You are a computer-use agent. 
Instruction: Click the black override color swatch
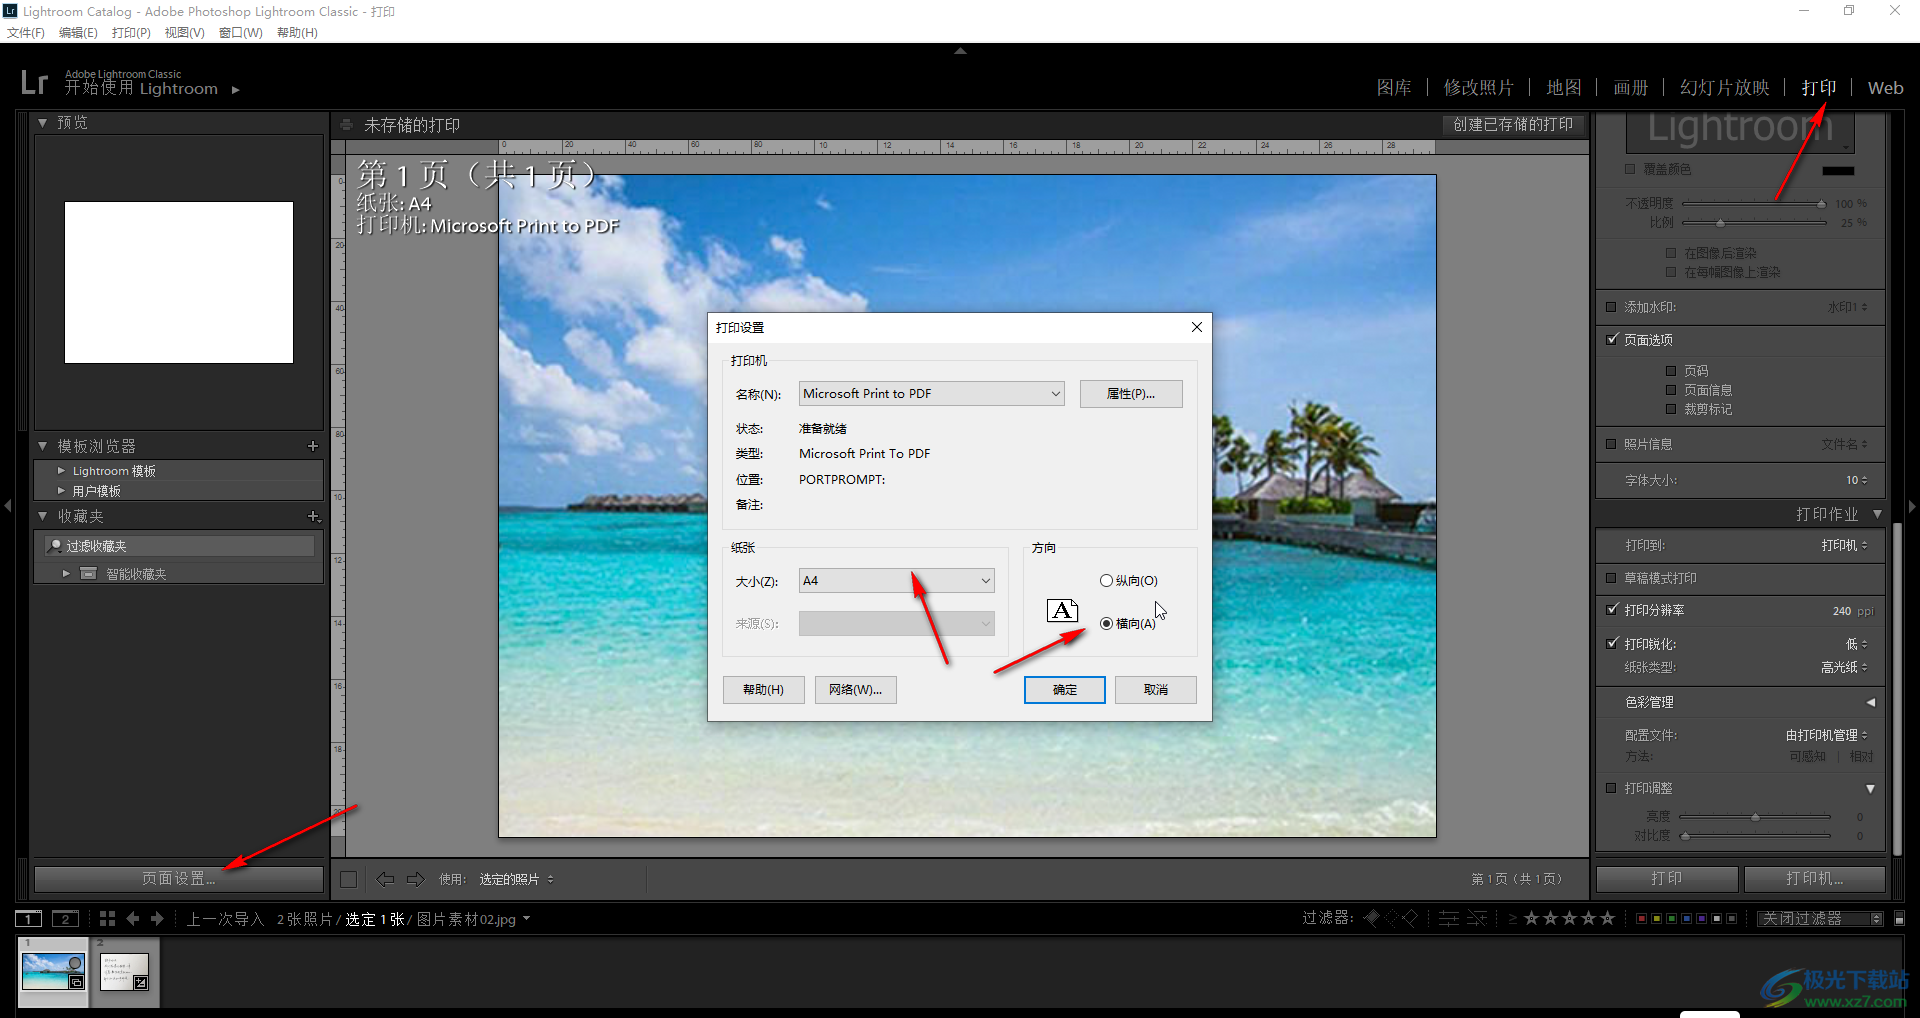click(x=1838, y=171)
